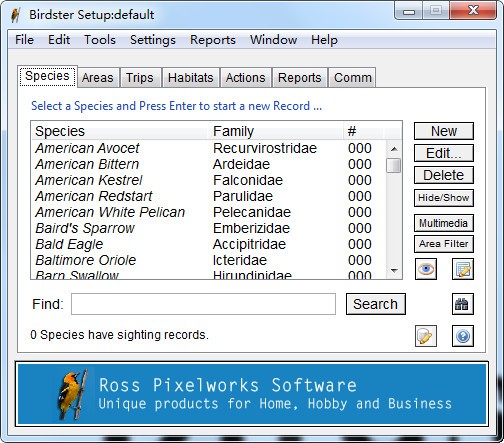The height and width of the screenshot is (443, 504).
Task: Click the Area Filter button
Action: (x=444, y=244)
